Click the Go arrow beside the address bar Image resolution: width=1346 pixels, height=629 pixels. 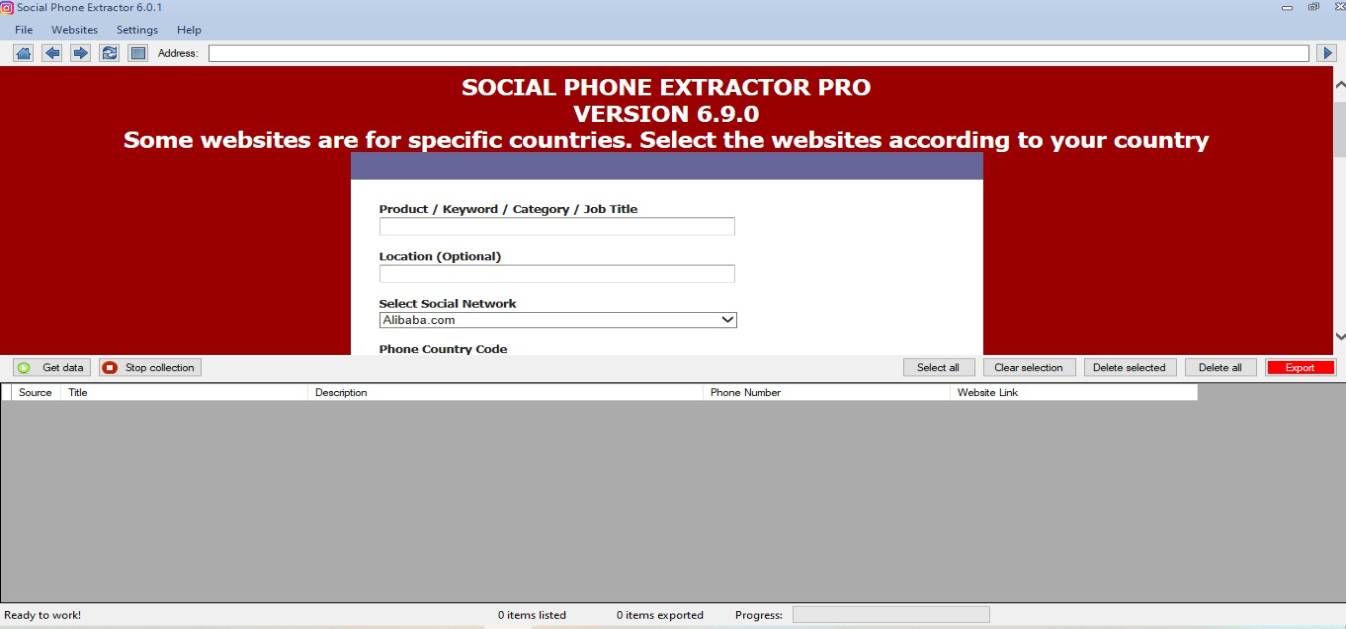(x=1327, y=53)
